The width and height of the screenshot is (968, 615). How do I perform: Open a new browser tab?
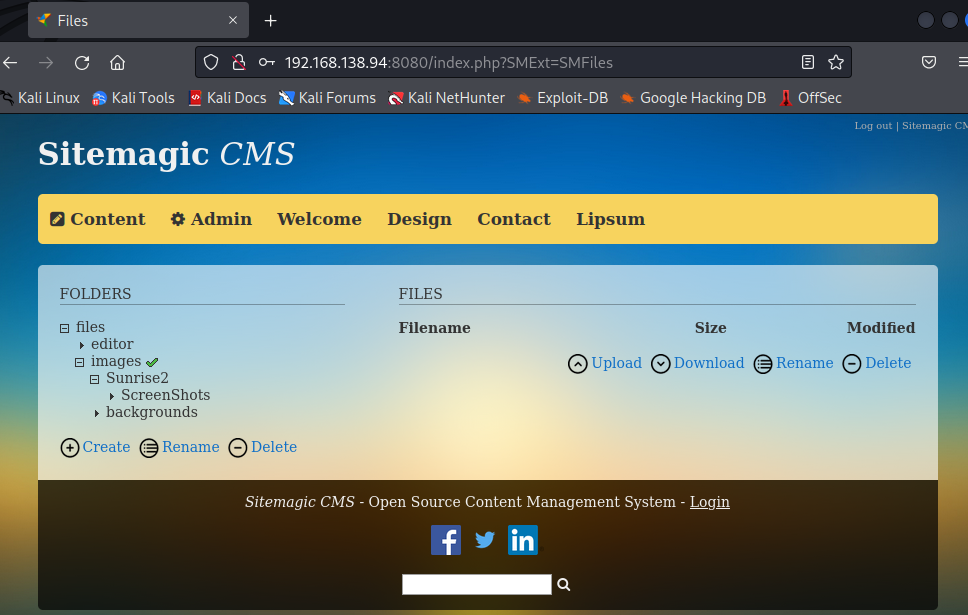(x=270, y=21)
